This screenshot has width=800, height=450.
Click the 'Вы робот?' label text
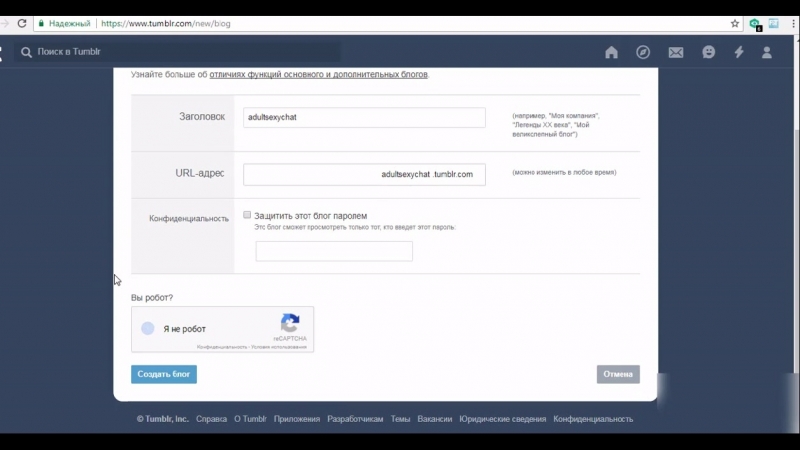coord(152,297)
